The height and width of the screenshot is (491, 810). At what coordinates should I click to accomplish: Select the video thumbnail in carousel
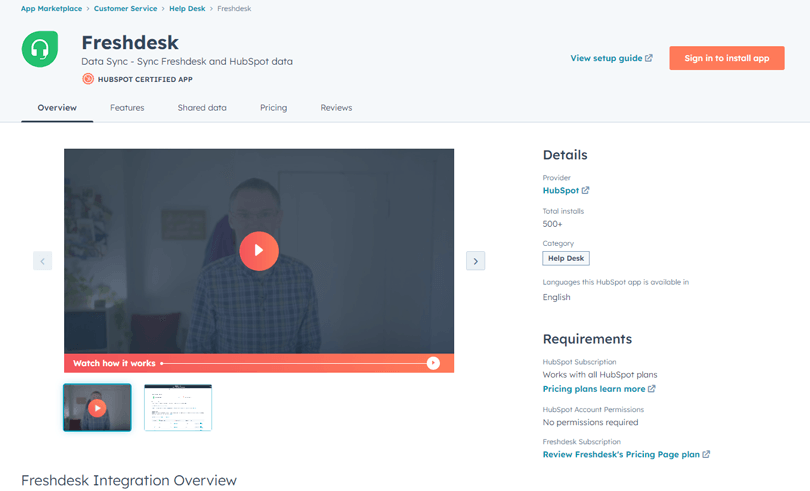[97, 407]
